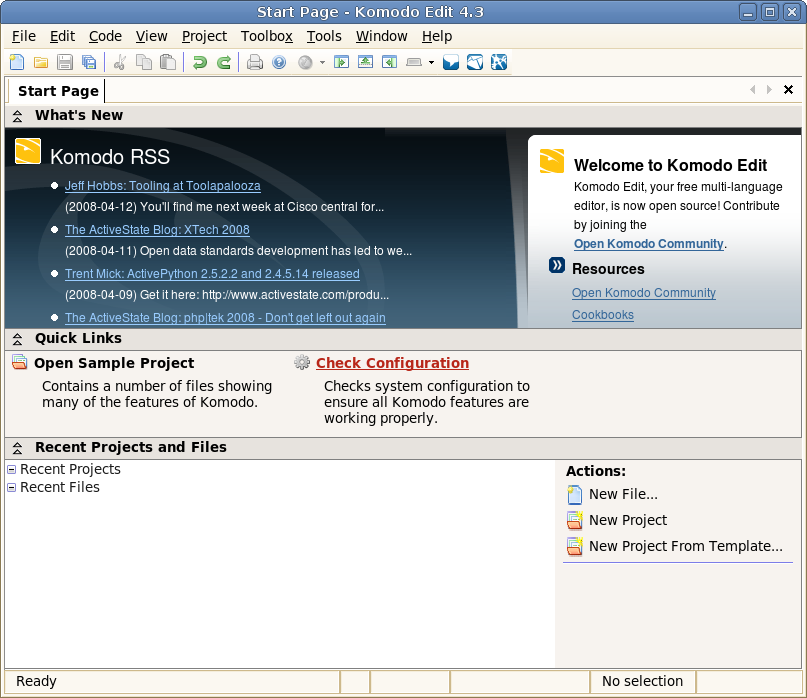Click the bold Open Komodo Community link

648,243
